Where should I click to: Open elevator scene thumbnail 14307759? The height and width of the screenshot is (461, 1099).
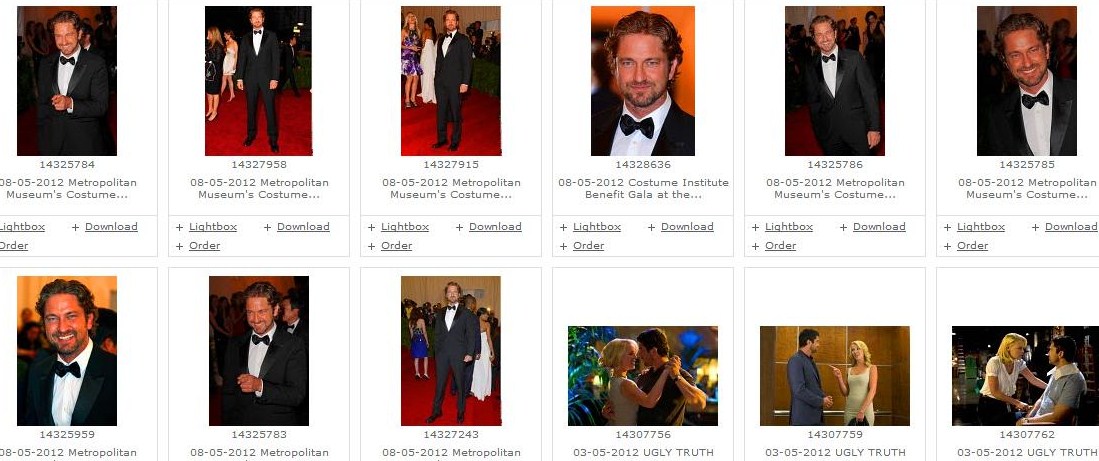click(835, 376)
